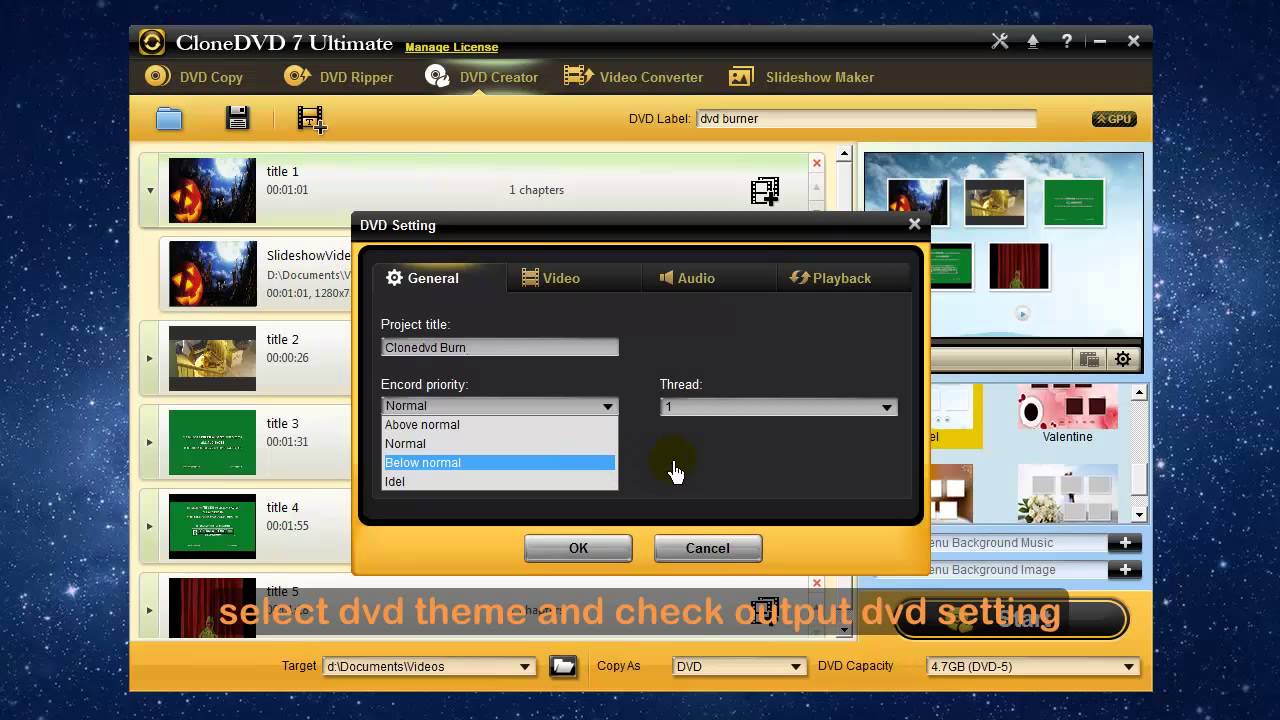The image size is (1280, 720).
Task: Click the save floppy disk icon
Action: coord(237,118)
